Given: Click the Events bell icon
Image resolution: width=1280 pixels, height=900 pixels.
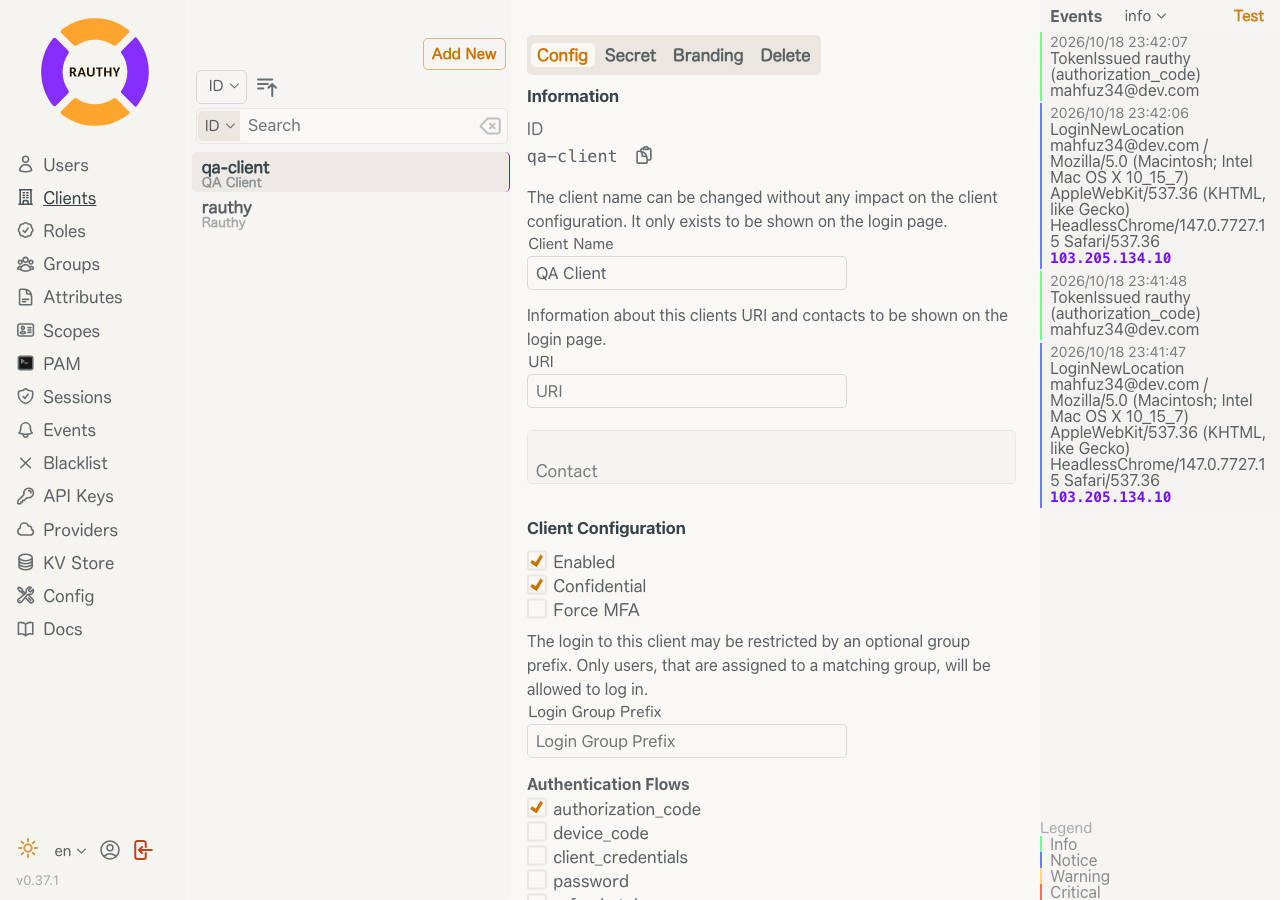Looking at the screenshot, I should (x=26, y=430).
